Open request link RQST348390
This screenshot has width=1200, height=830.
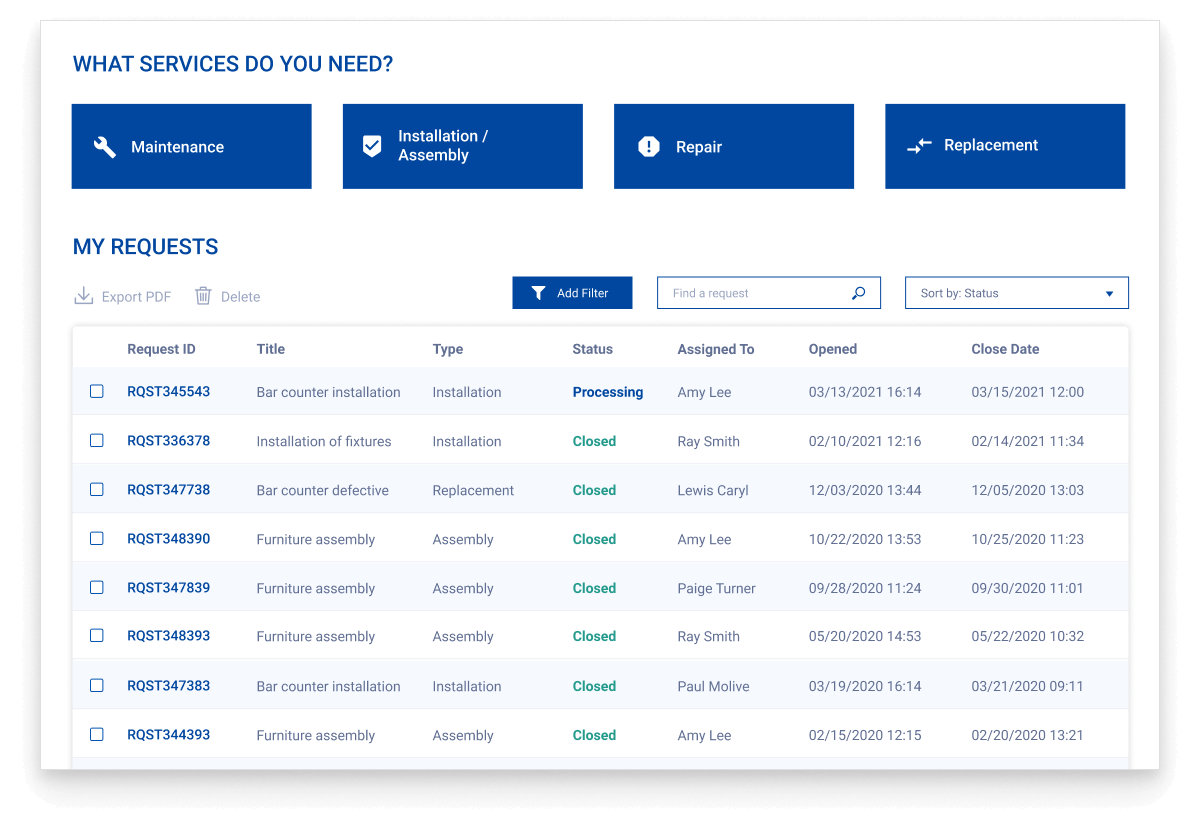tap(168, 539)
